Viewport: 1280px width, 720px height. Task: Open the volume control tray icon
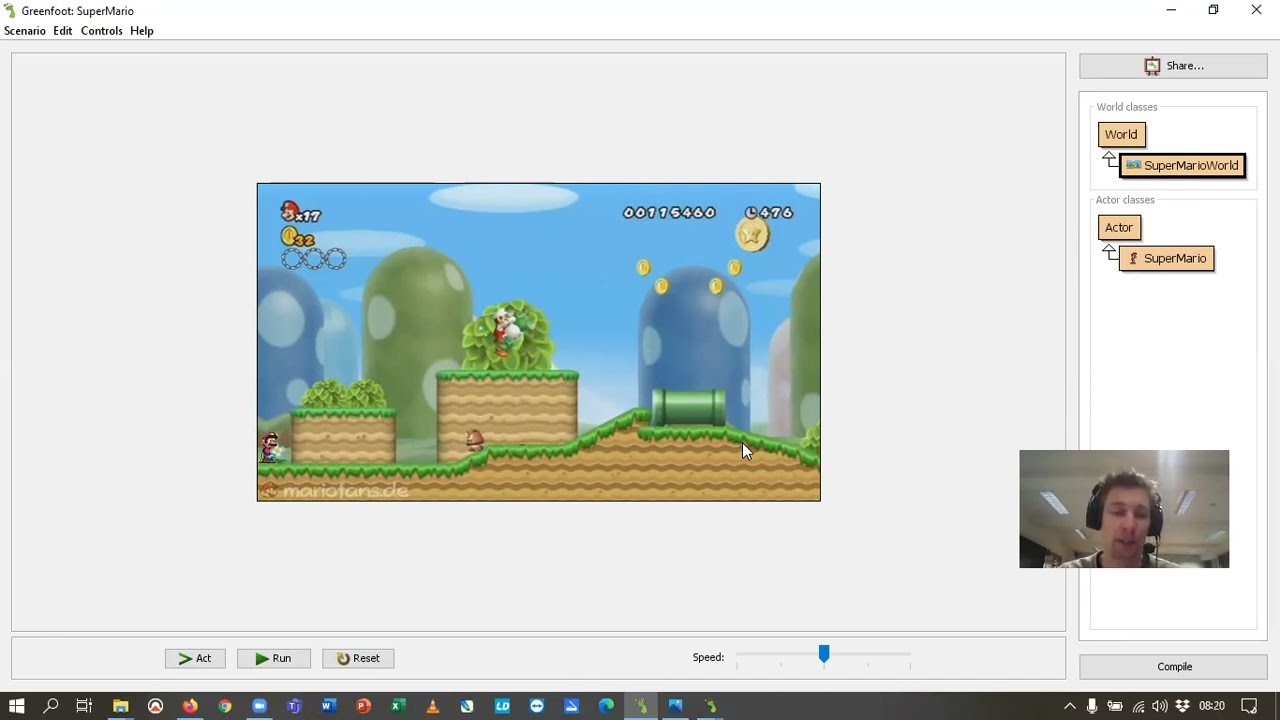1160,706
